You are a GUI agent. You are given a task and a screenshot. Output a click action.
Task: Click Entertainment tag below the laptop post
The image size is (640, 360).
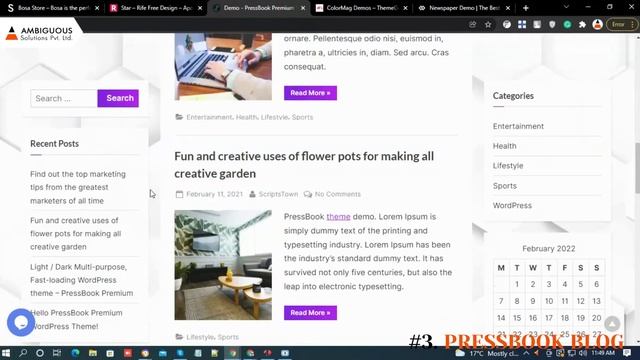click(x=209, y=117)
